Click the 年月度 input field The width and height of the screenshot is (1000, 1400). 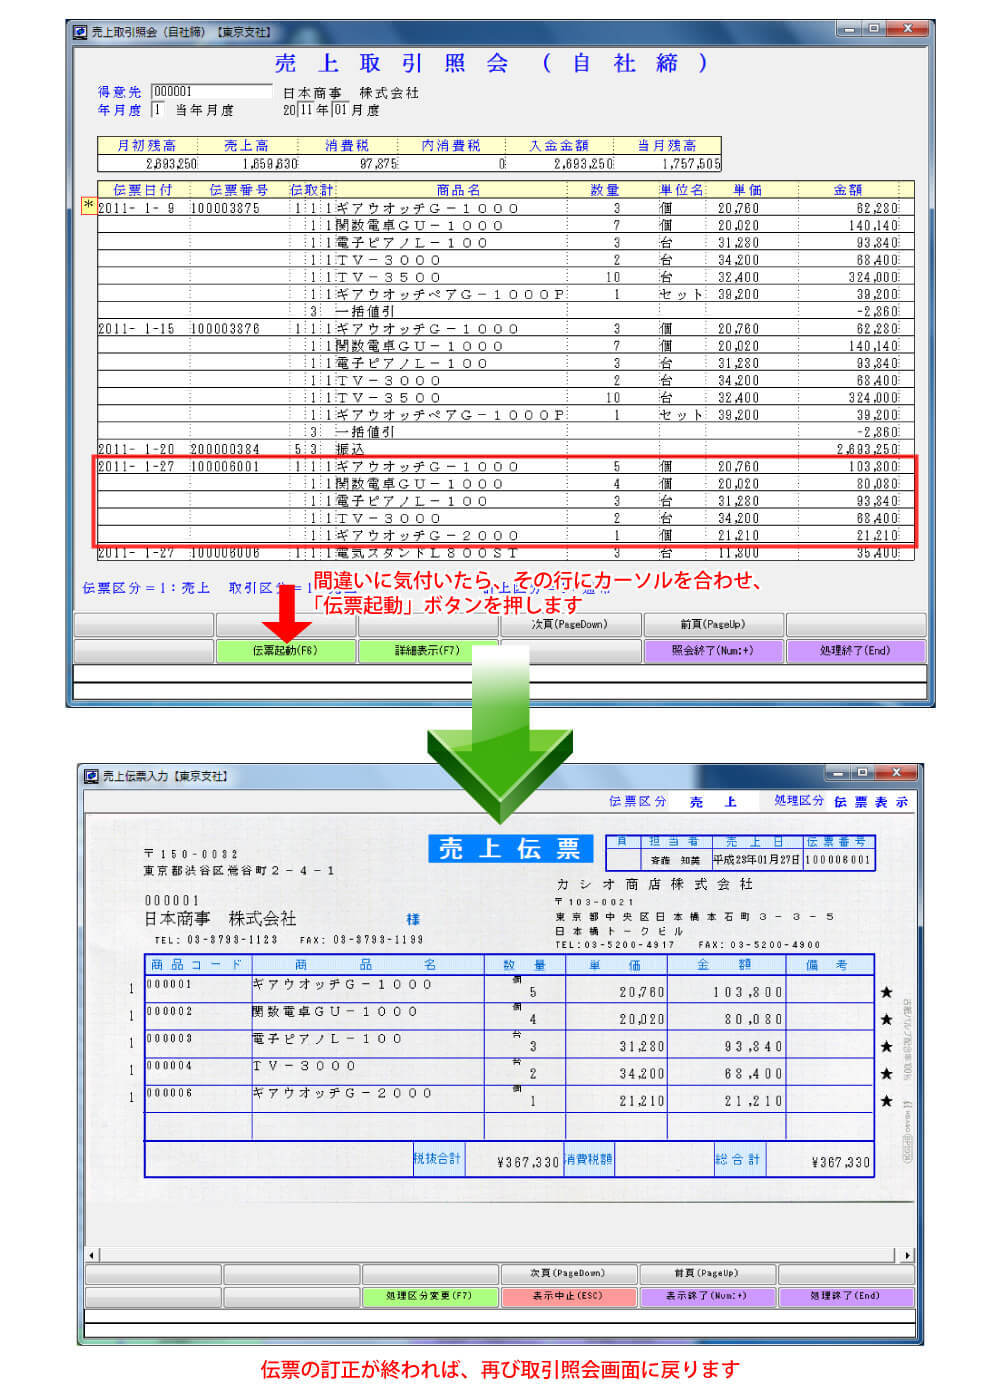158,110
